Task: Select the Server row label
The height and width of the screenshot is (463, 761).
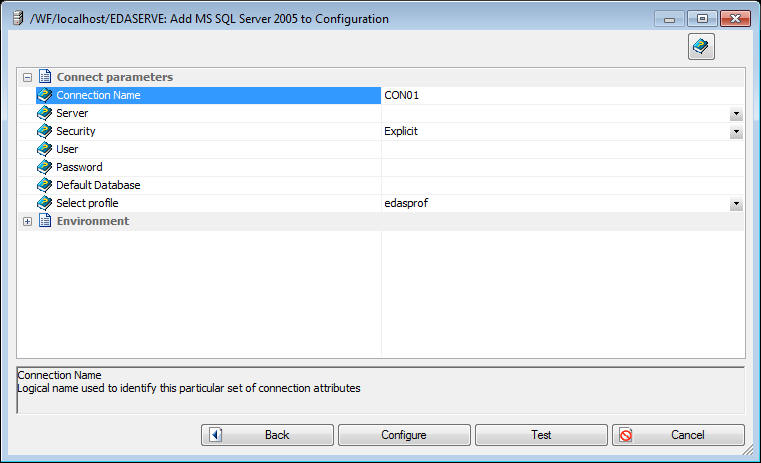Action: point(72,113)
